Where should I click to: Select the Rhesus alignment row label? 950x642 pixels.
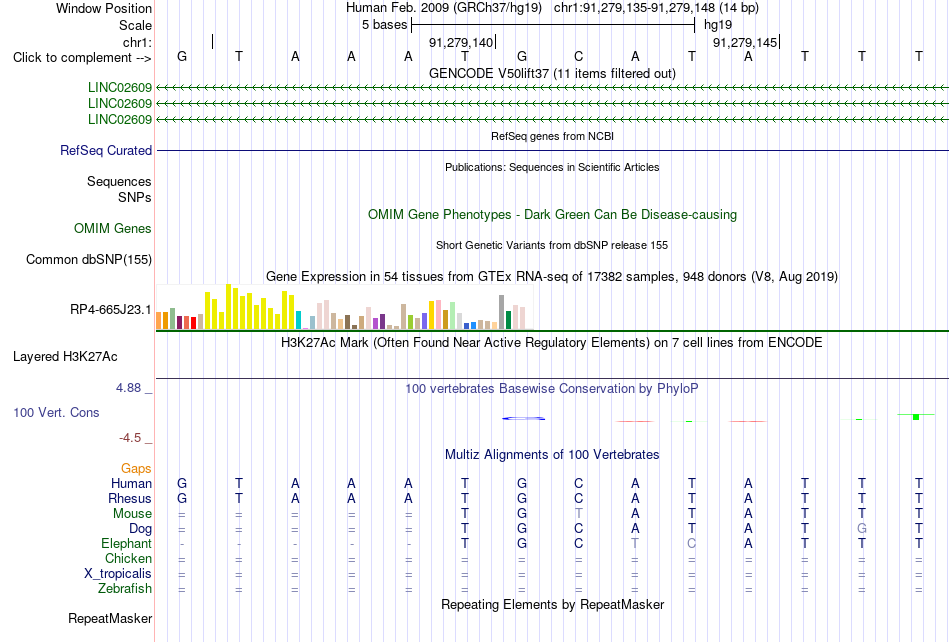point(130,498)
